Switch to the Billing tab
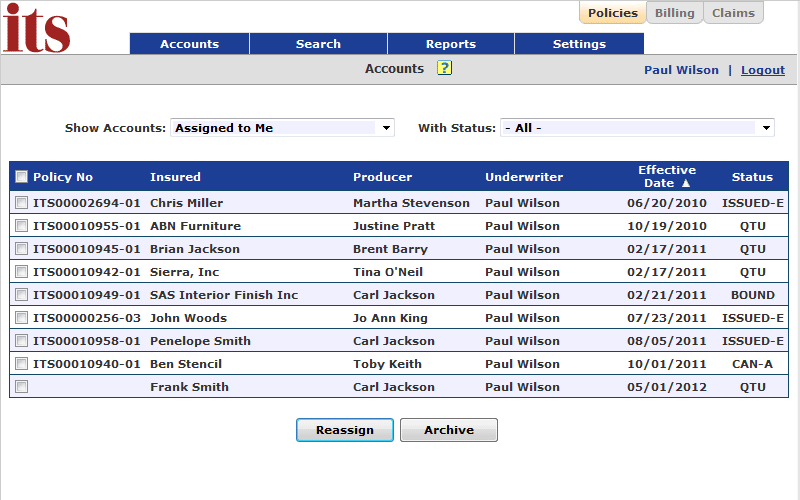800x500 pixels. [x=674, y=13]
